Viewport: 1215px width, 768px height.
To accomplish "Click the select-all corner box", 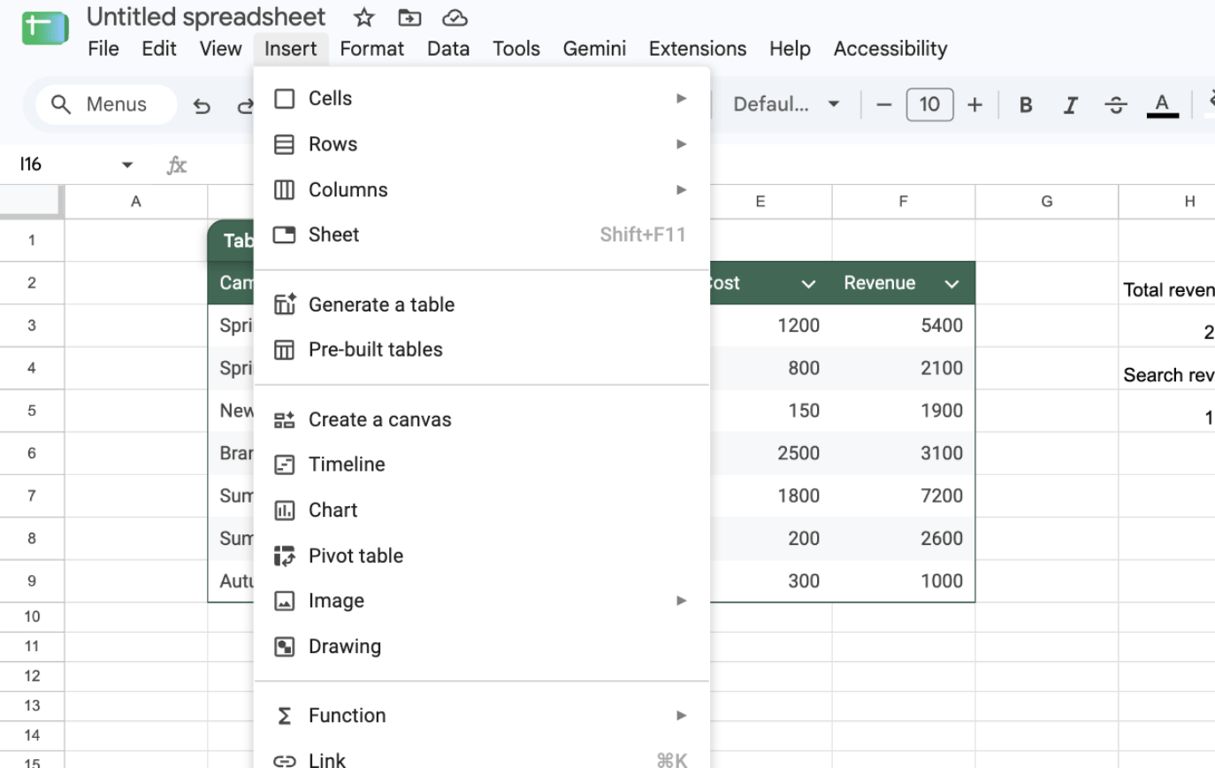I will click(x=32, y=201).
